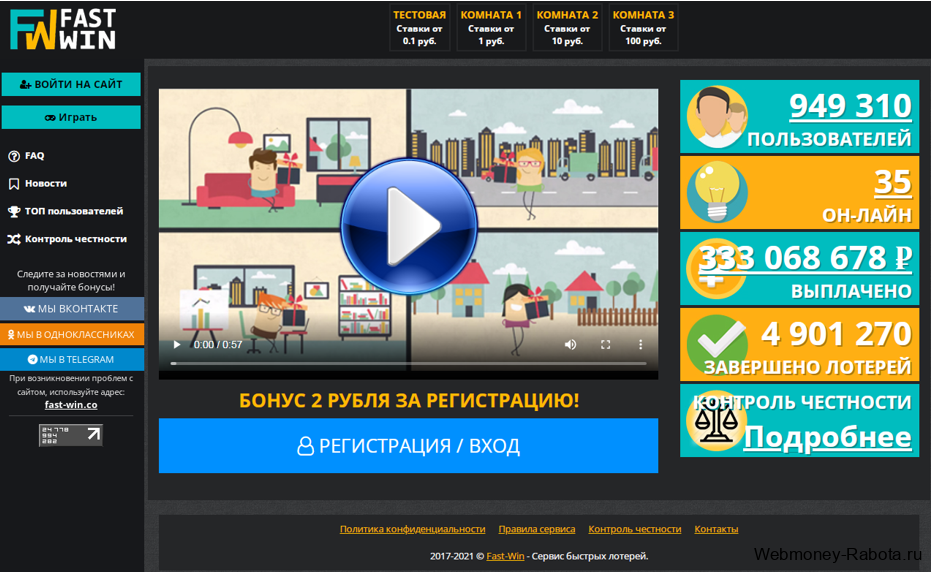931x572 pixels.
Task: Open МЫ В ОДНОКЛАССНИКАХ social button
Action: [71, 334]
